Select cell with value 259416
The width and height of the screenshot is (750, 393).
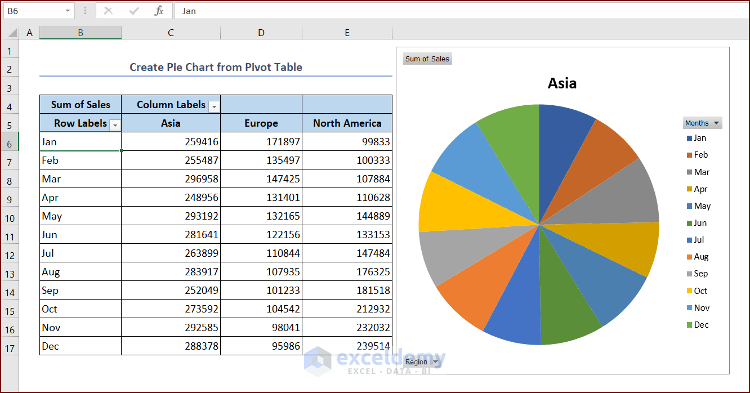(x=171, y=142)
